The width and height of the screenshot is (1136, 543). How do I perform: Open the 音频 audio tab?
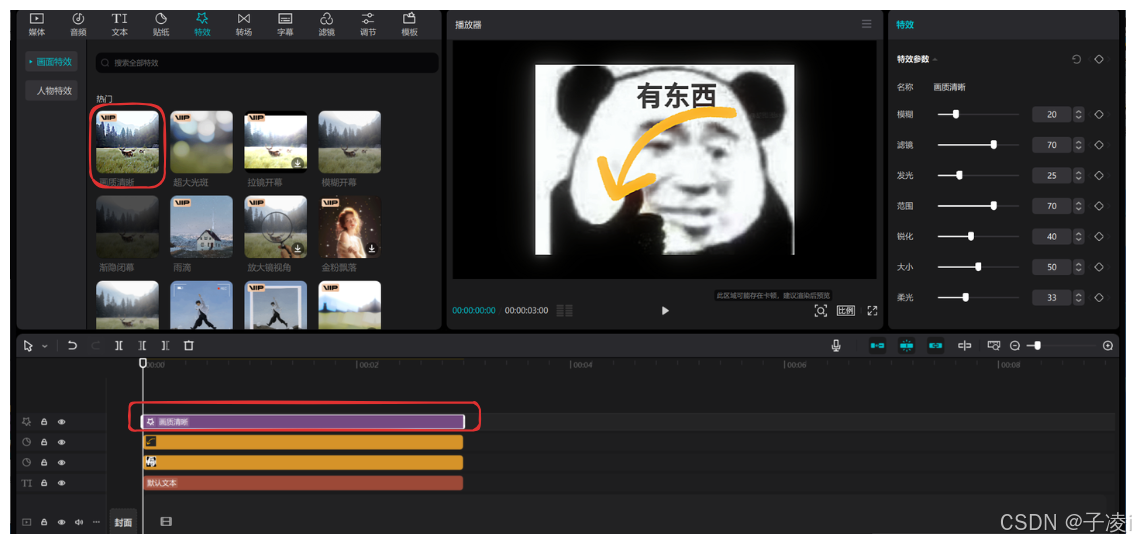tap(78, 24)
